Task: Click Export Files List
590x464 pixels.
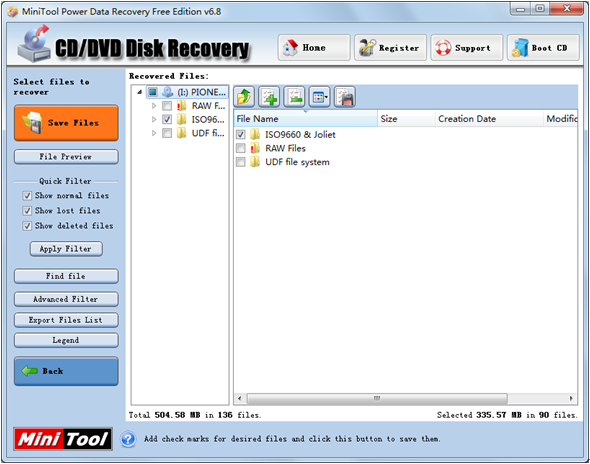Action: pyautogui.click(x=66, y=320)
